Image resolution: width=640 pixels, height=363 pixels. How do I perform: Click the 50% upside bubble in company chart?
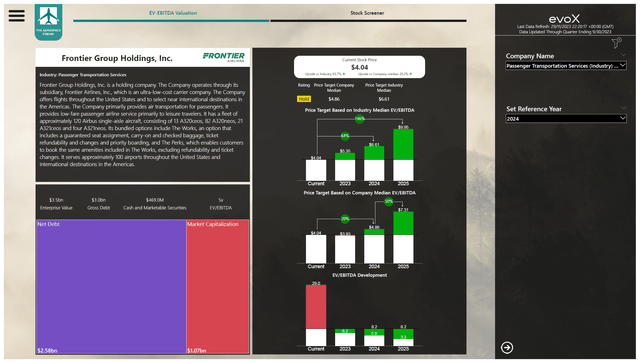[x=389, y=201]
